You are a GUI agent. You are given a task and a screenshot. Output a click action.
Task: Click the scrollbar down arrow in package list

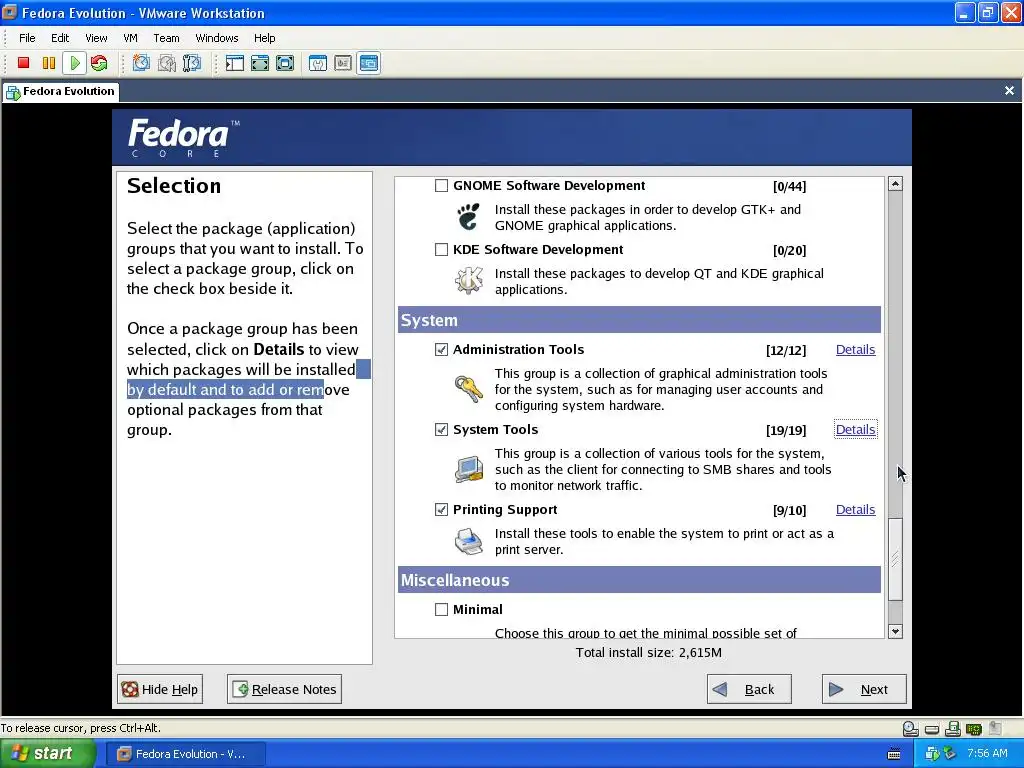coord(895,631)
